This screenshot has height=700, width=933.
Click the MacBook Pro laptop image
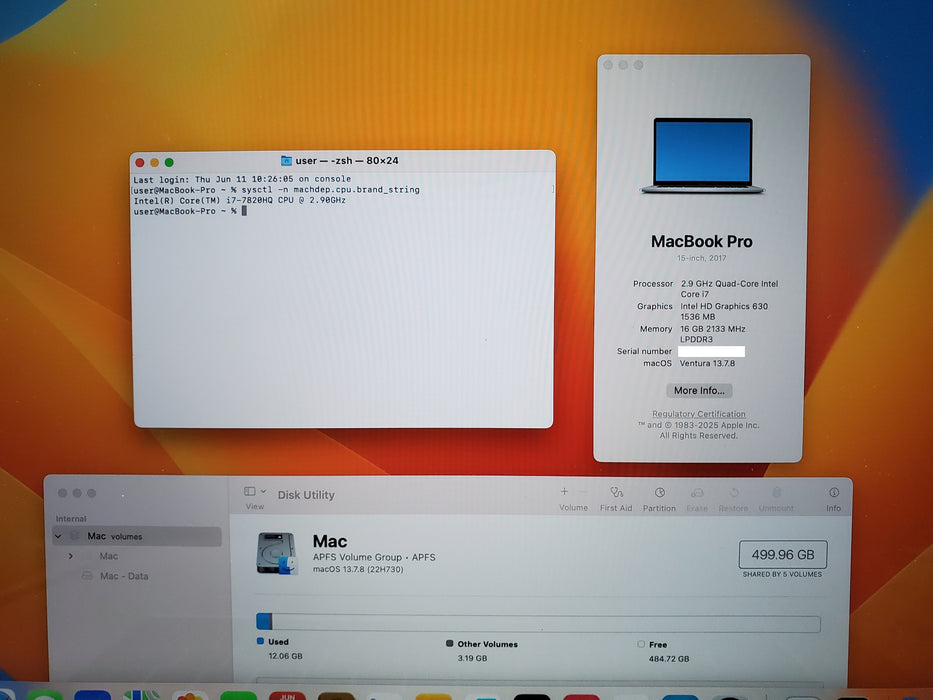pos(703,156)
